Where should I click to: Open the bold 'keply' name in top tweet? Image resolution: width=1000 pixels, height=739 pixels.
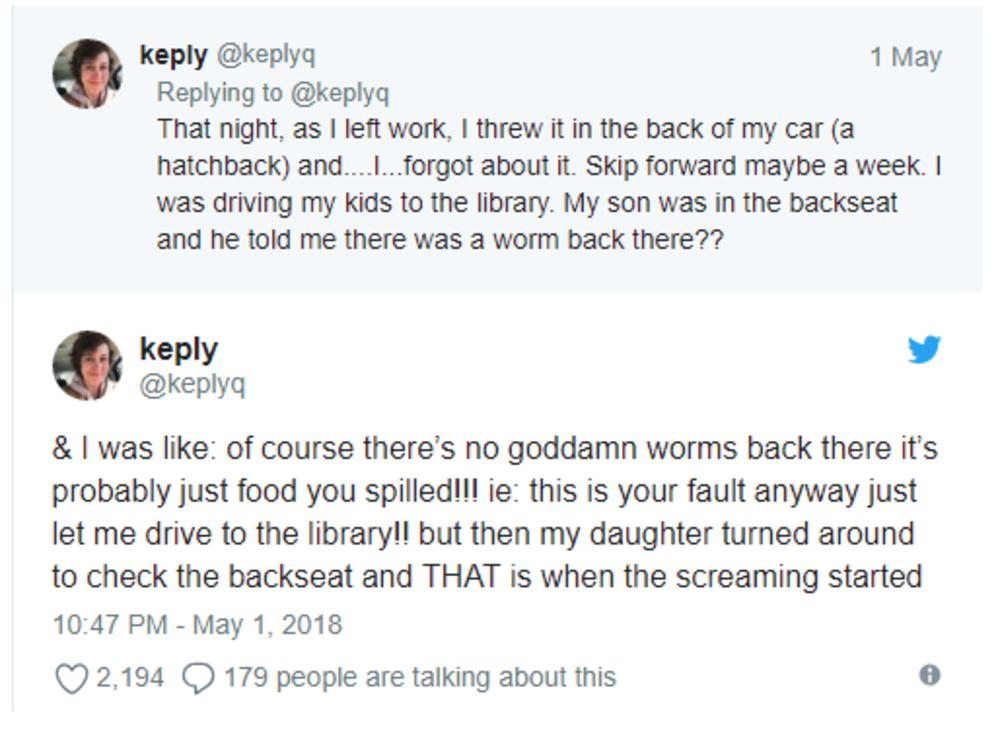click(173, 55)
